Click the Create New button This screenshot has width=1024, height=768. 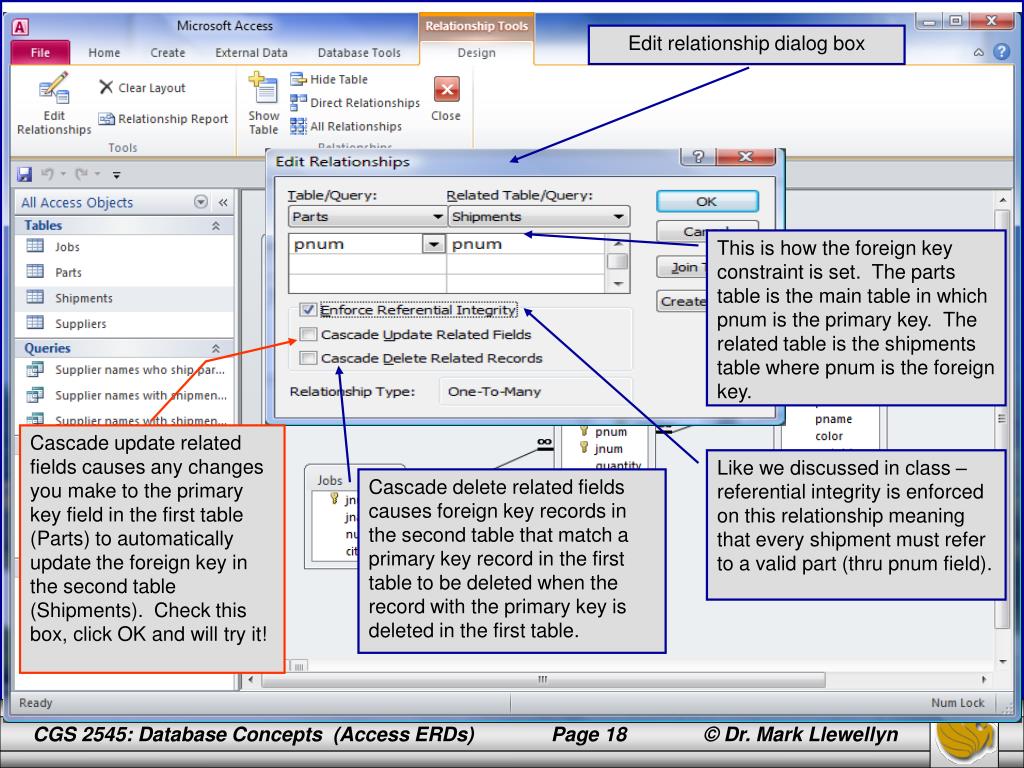point(682,301)
